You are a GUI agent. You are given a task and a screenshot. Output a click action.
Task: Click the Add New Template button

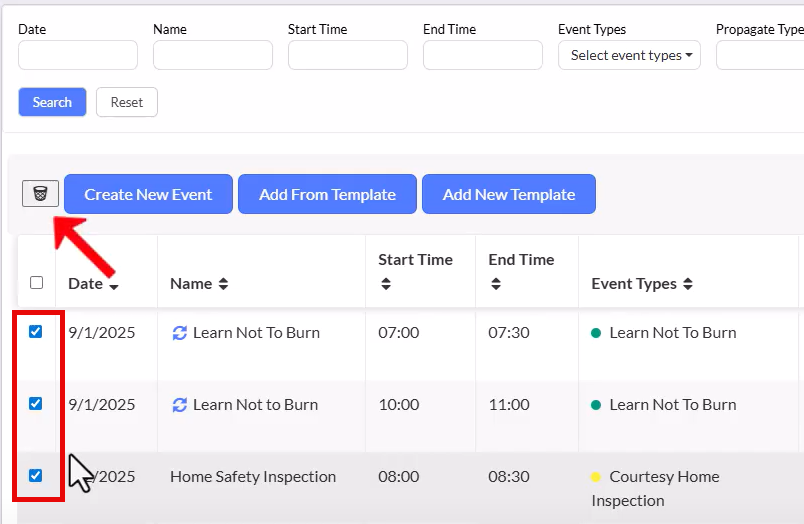click(x=508, y=194)
